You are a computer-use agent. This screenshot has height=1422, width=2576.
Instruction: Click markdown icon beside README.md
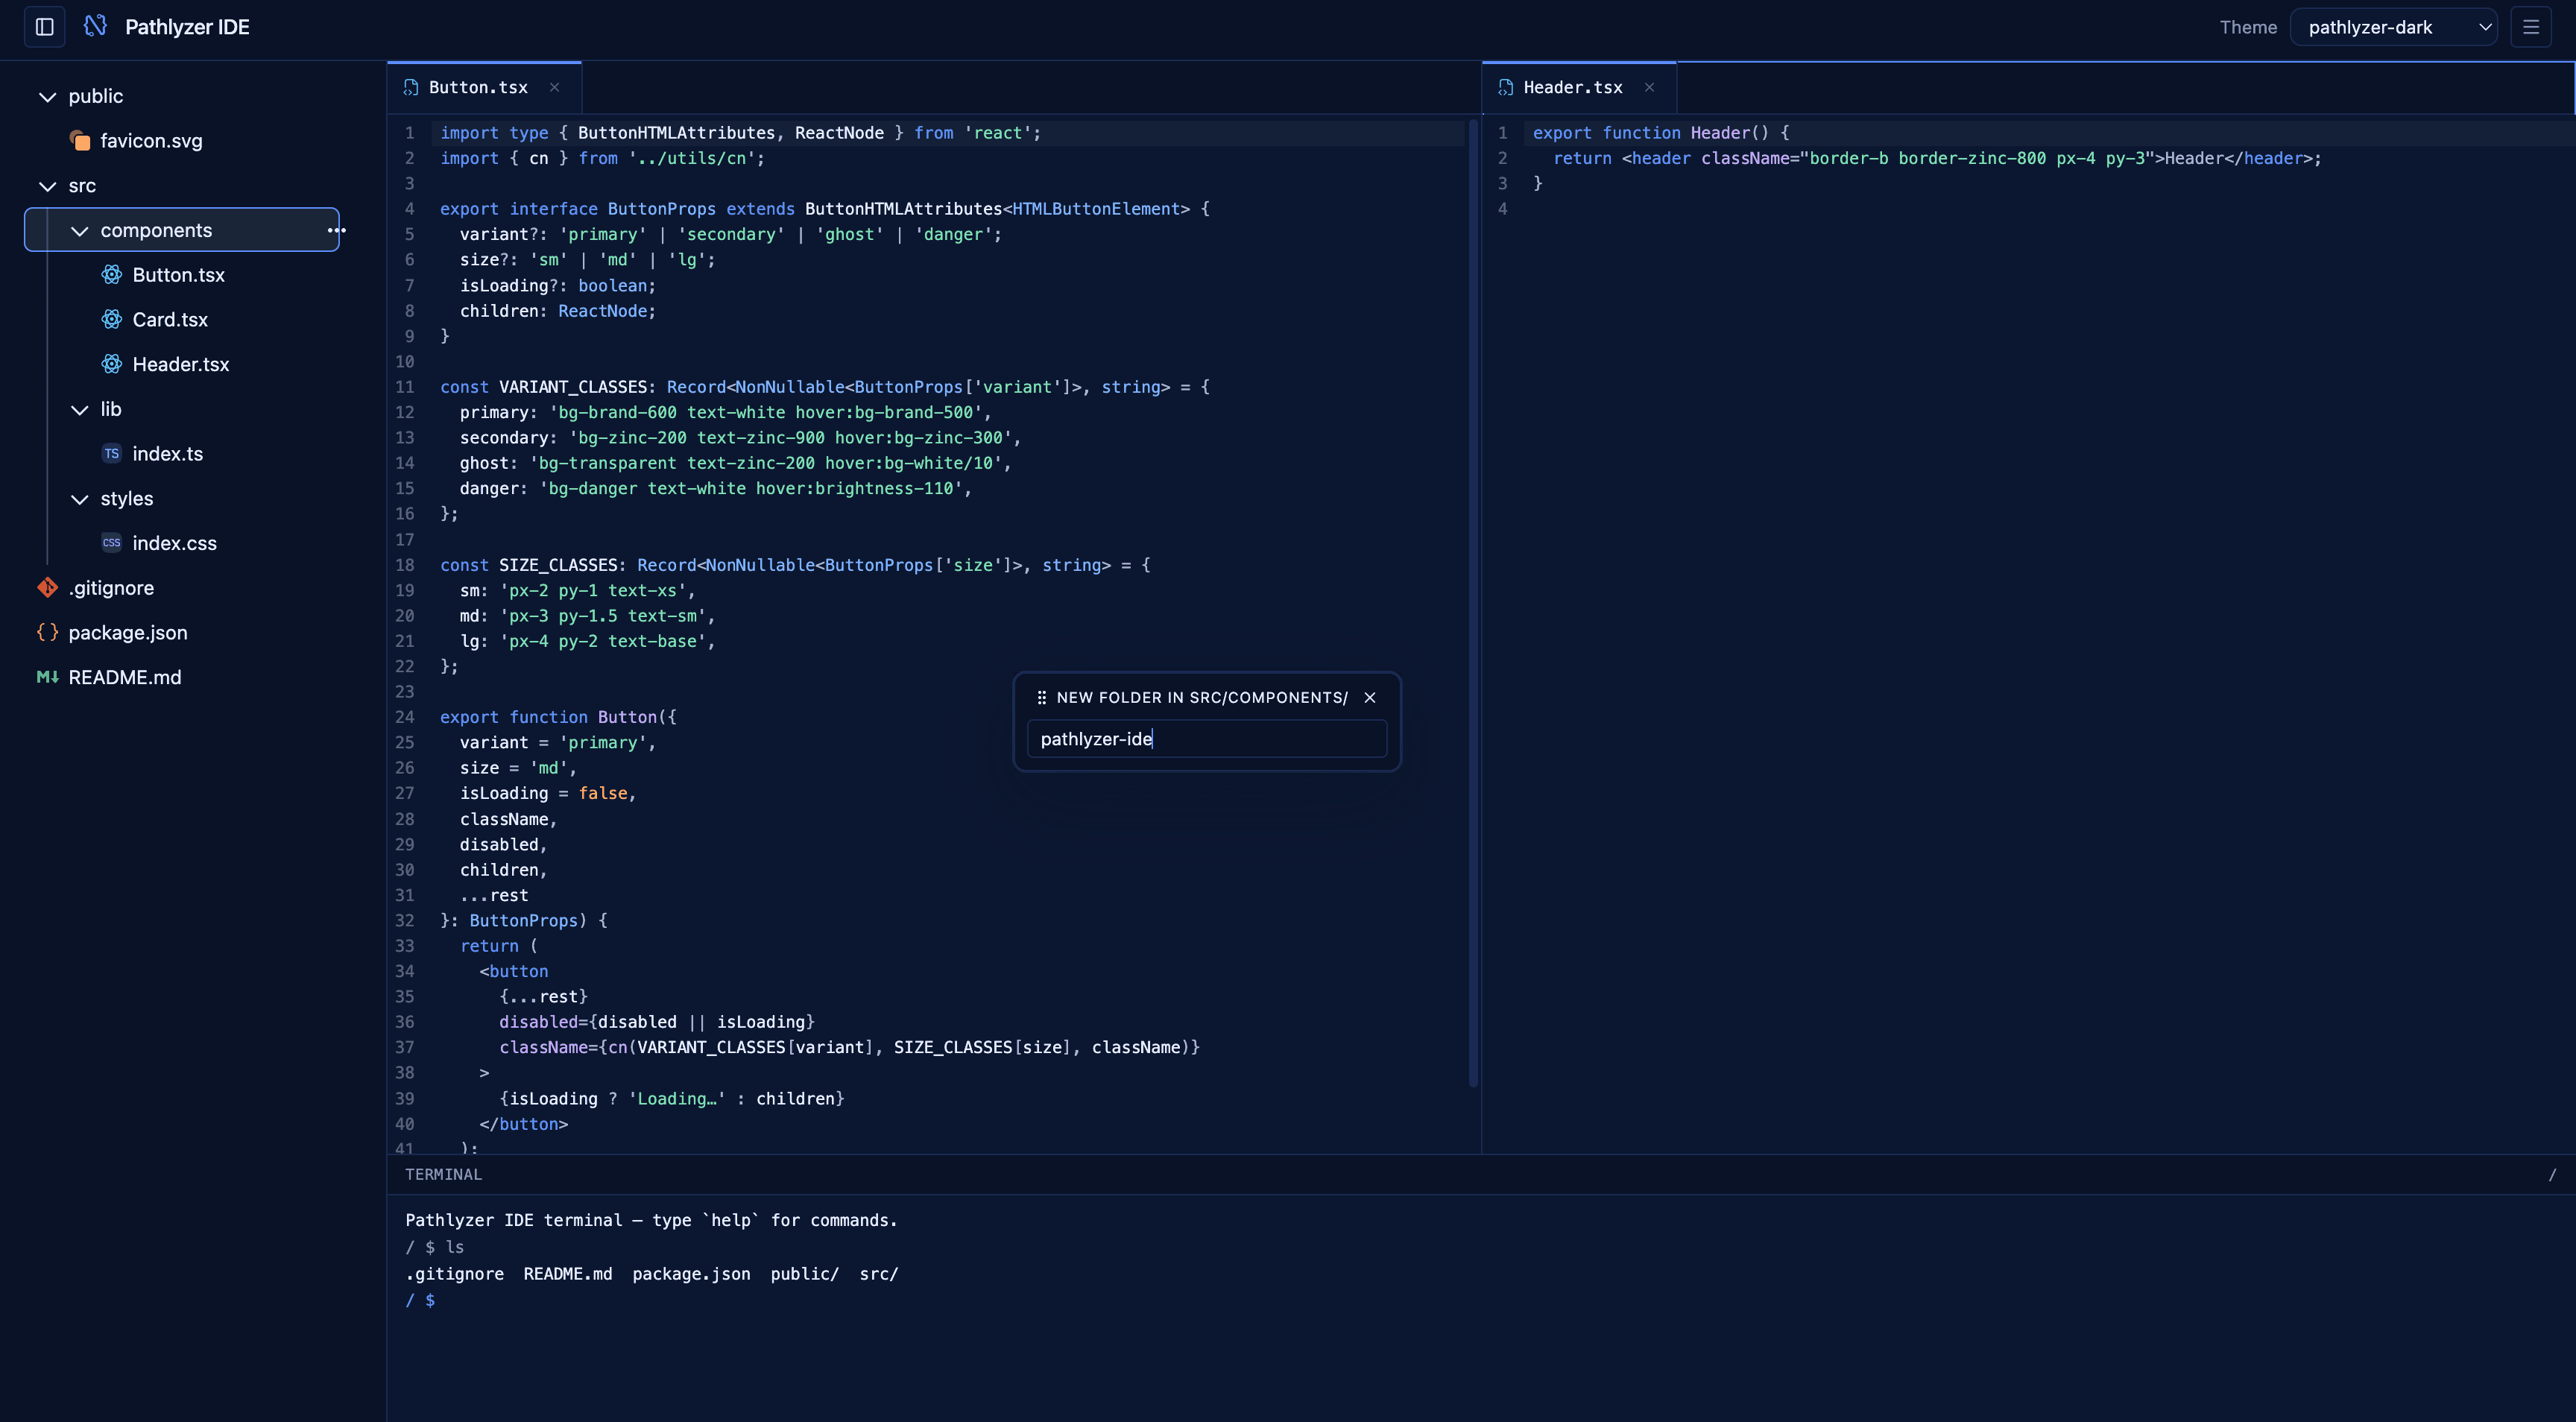click(47, 677)
